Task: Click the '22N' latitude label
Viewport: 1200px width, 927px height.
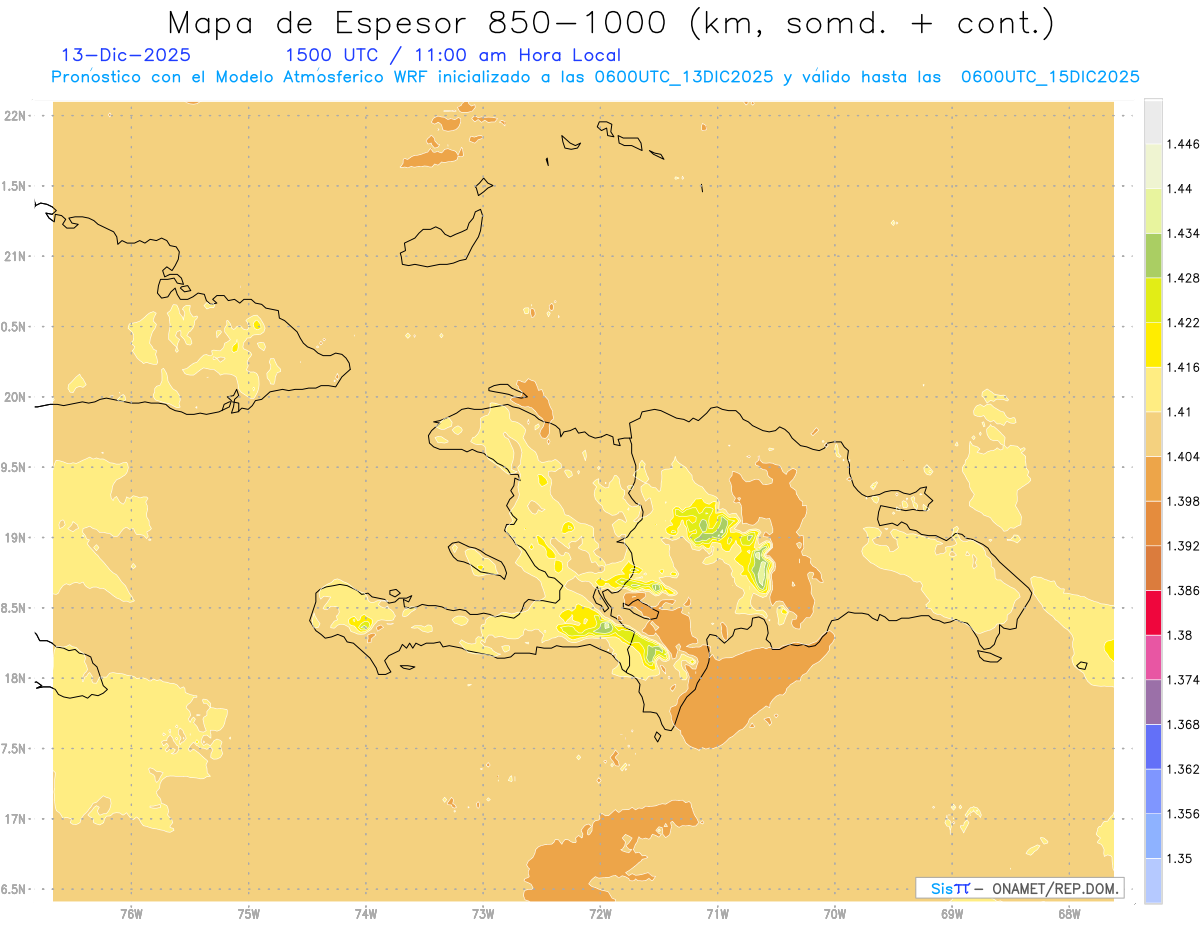Action: 16,116
